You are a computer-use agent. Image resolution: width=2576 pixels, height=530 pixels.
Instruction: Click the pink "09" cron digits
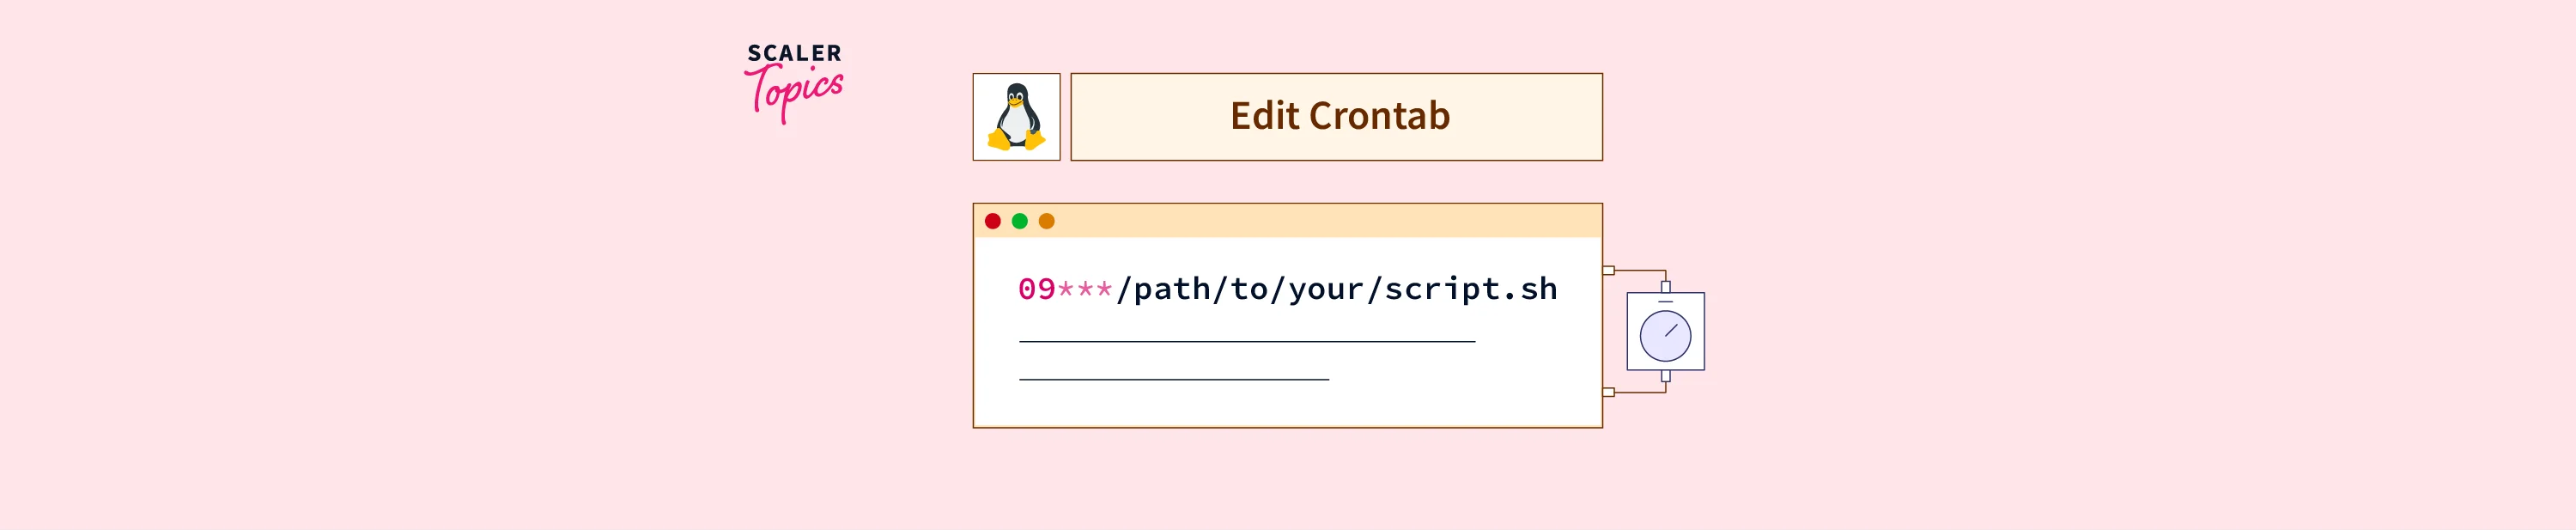pyautogui.click(x=1037, y=289)
